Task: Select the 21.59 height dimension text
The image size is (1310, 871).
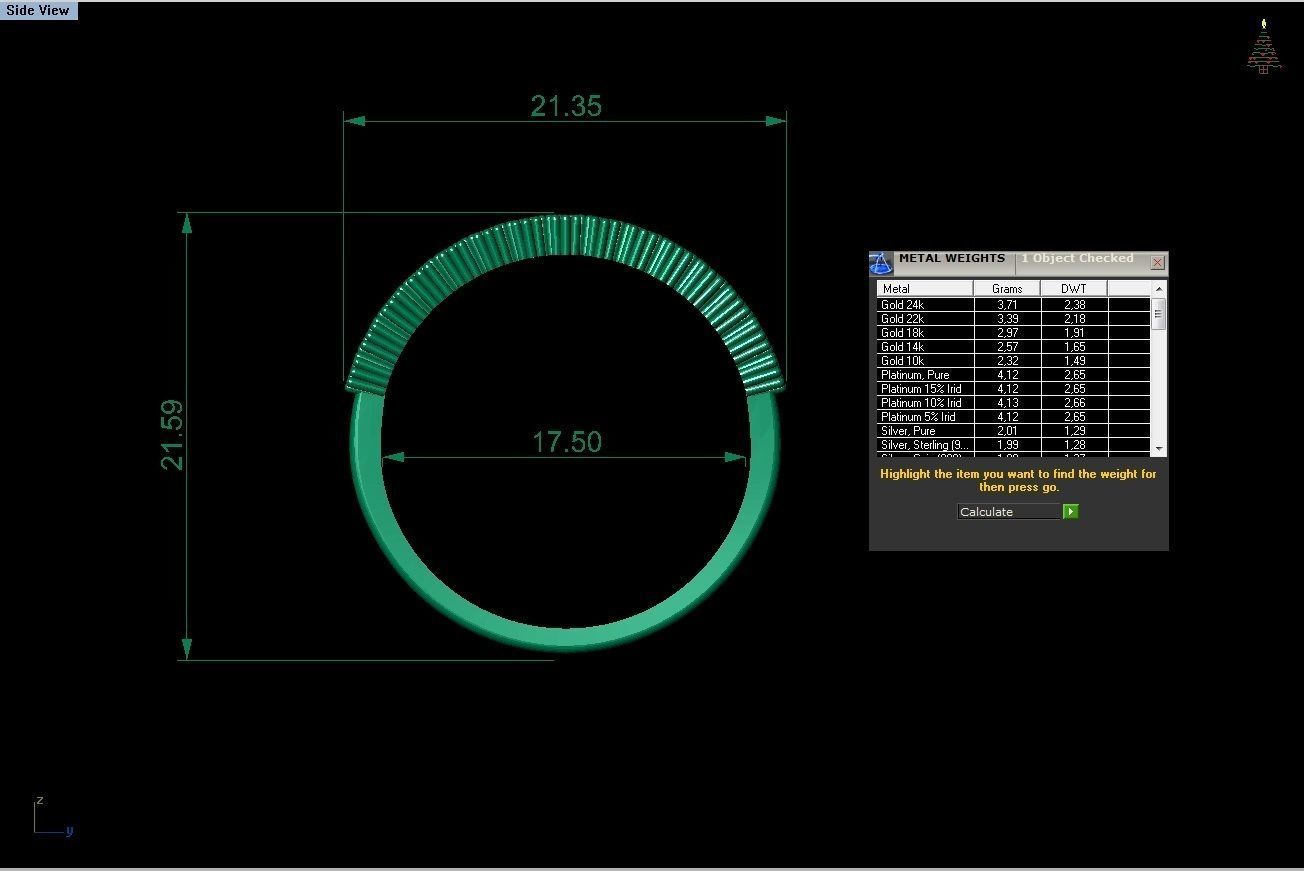Action: (x=173, y=435)
